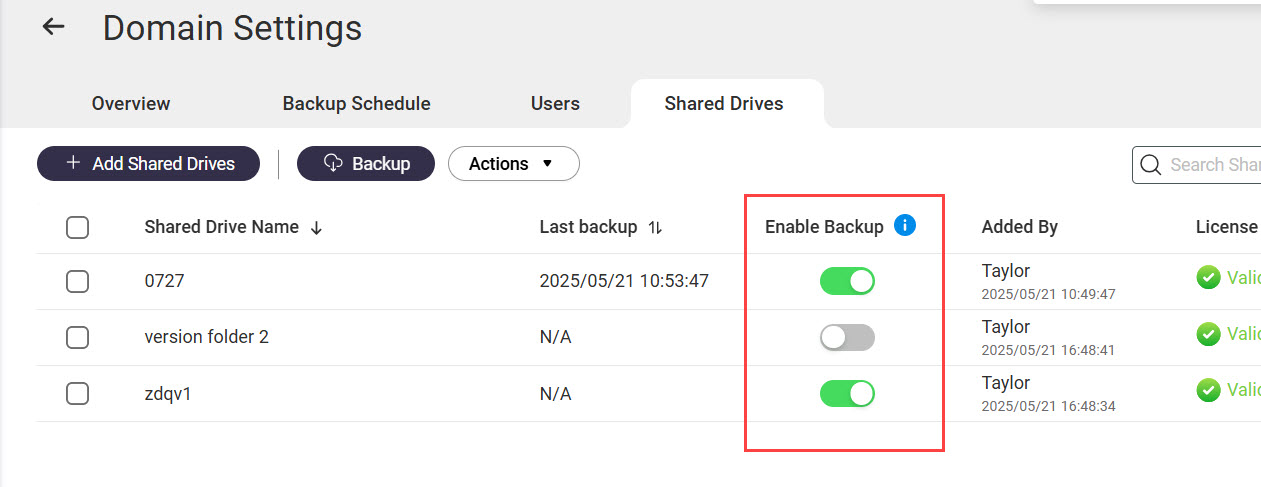1261x487 pixels.
Task: Click the green Valid check icon for 0727
Action: click(1208, 278)
